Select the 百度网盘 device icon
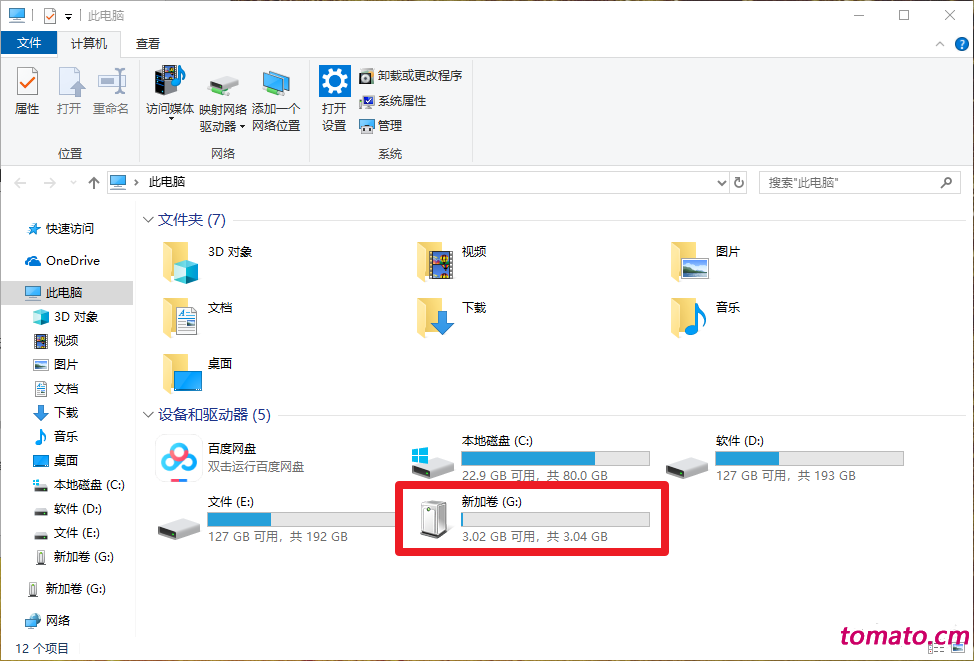The height and width of the screenshot is (661, 974). [x=179, y=458]
